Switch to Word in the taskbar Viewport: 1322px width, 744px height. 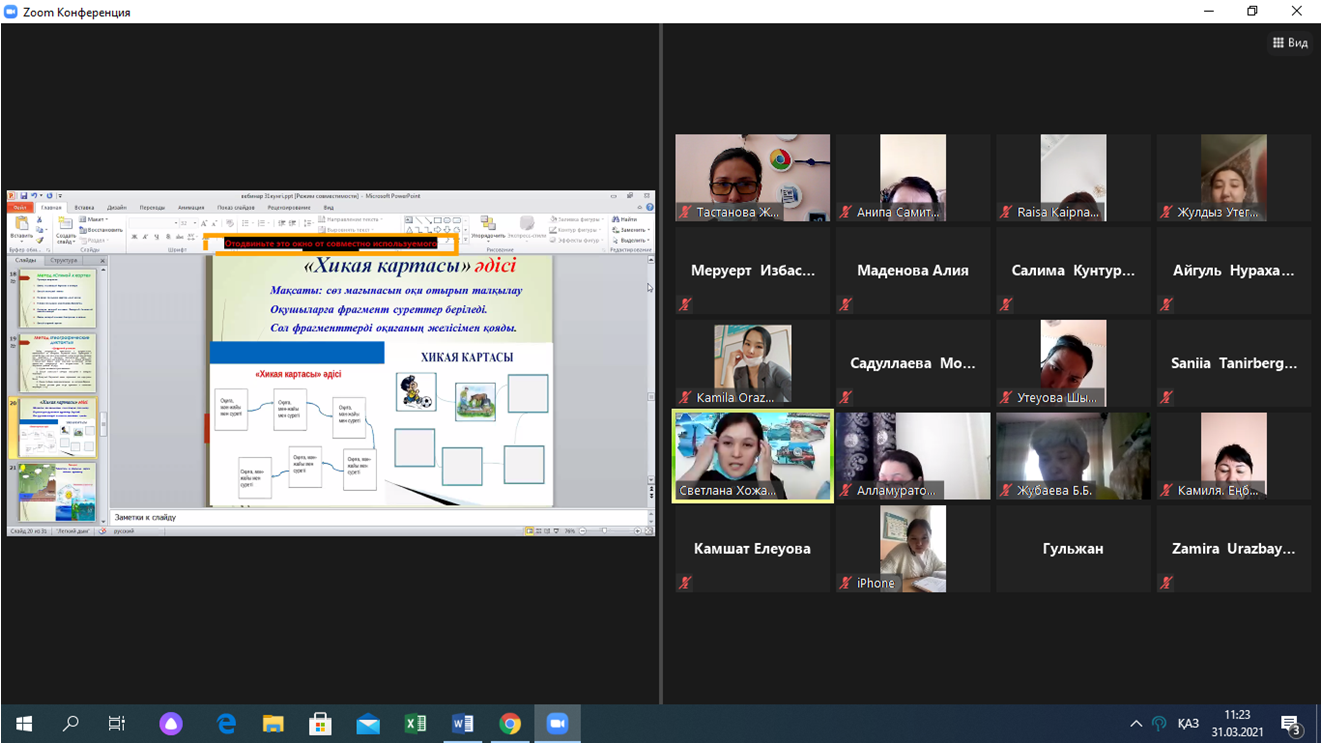pos(462,724)
